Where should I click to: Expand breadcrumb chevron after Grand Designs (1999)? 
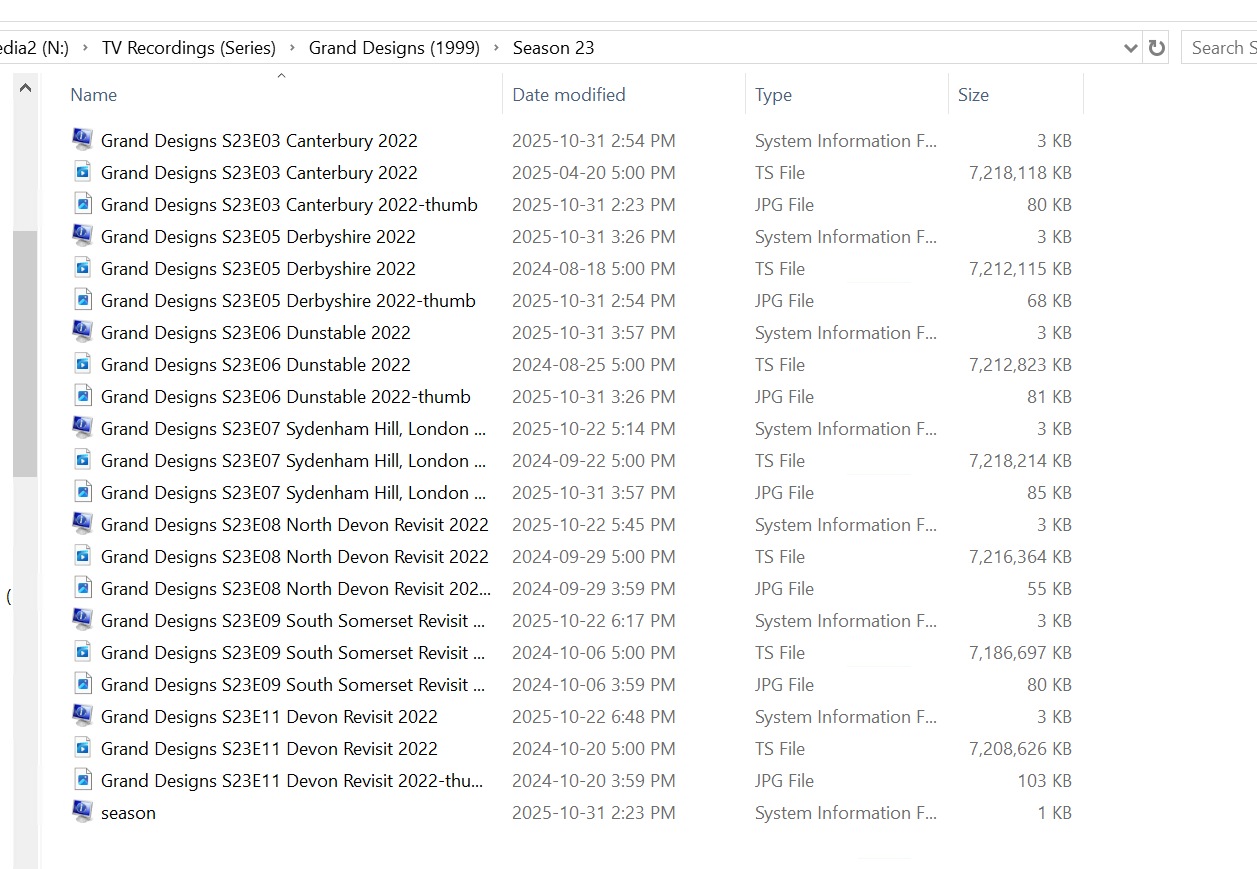(496, 48)
